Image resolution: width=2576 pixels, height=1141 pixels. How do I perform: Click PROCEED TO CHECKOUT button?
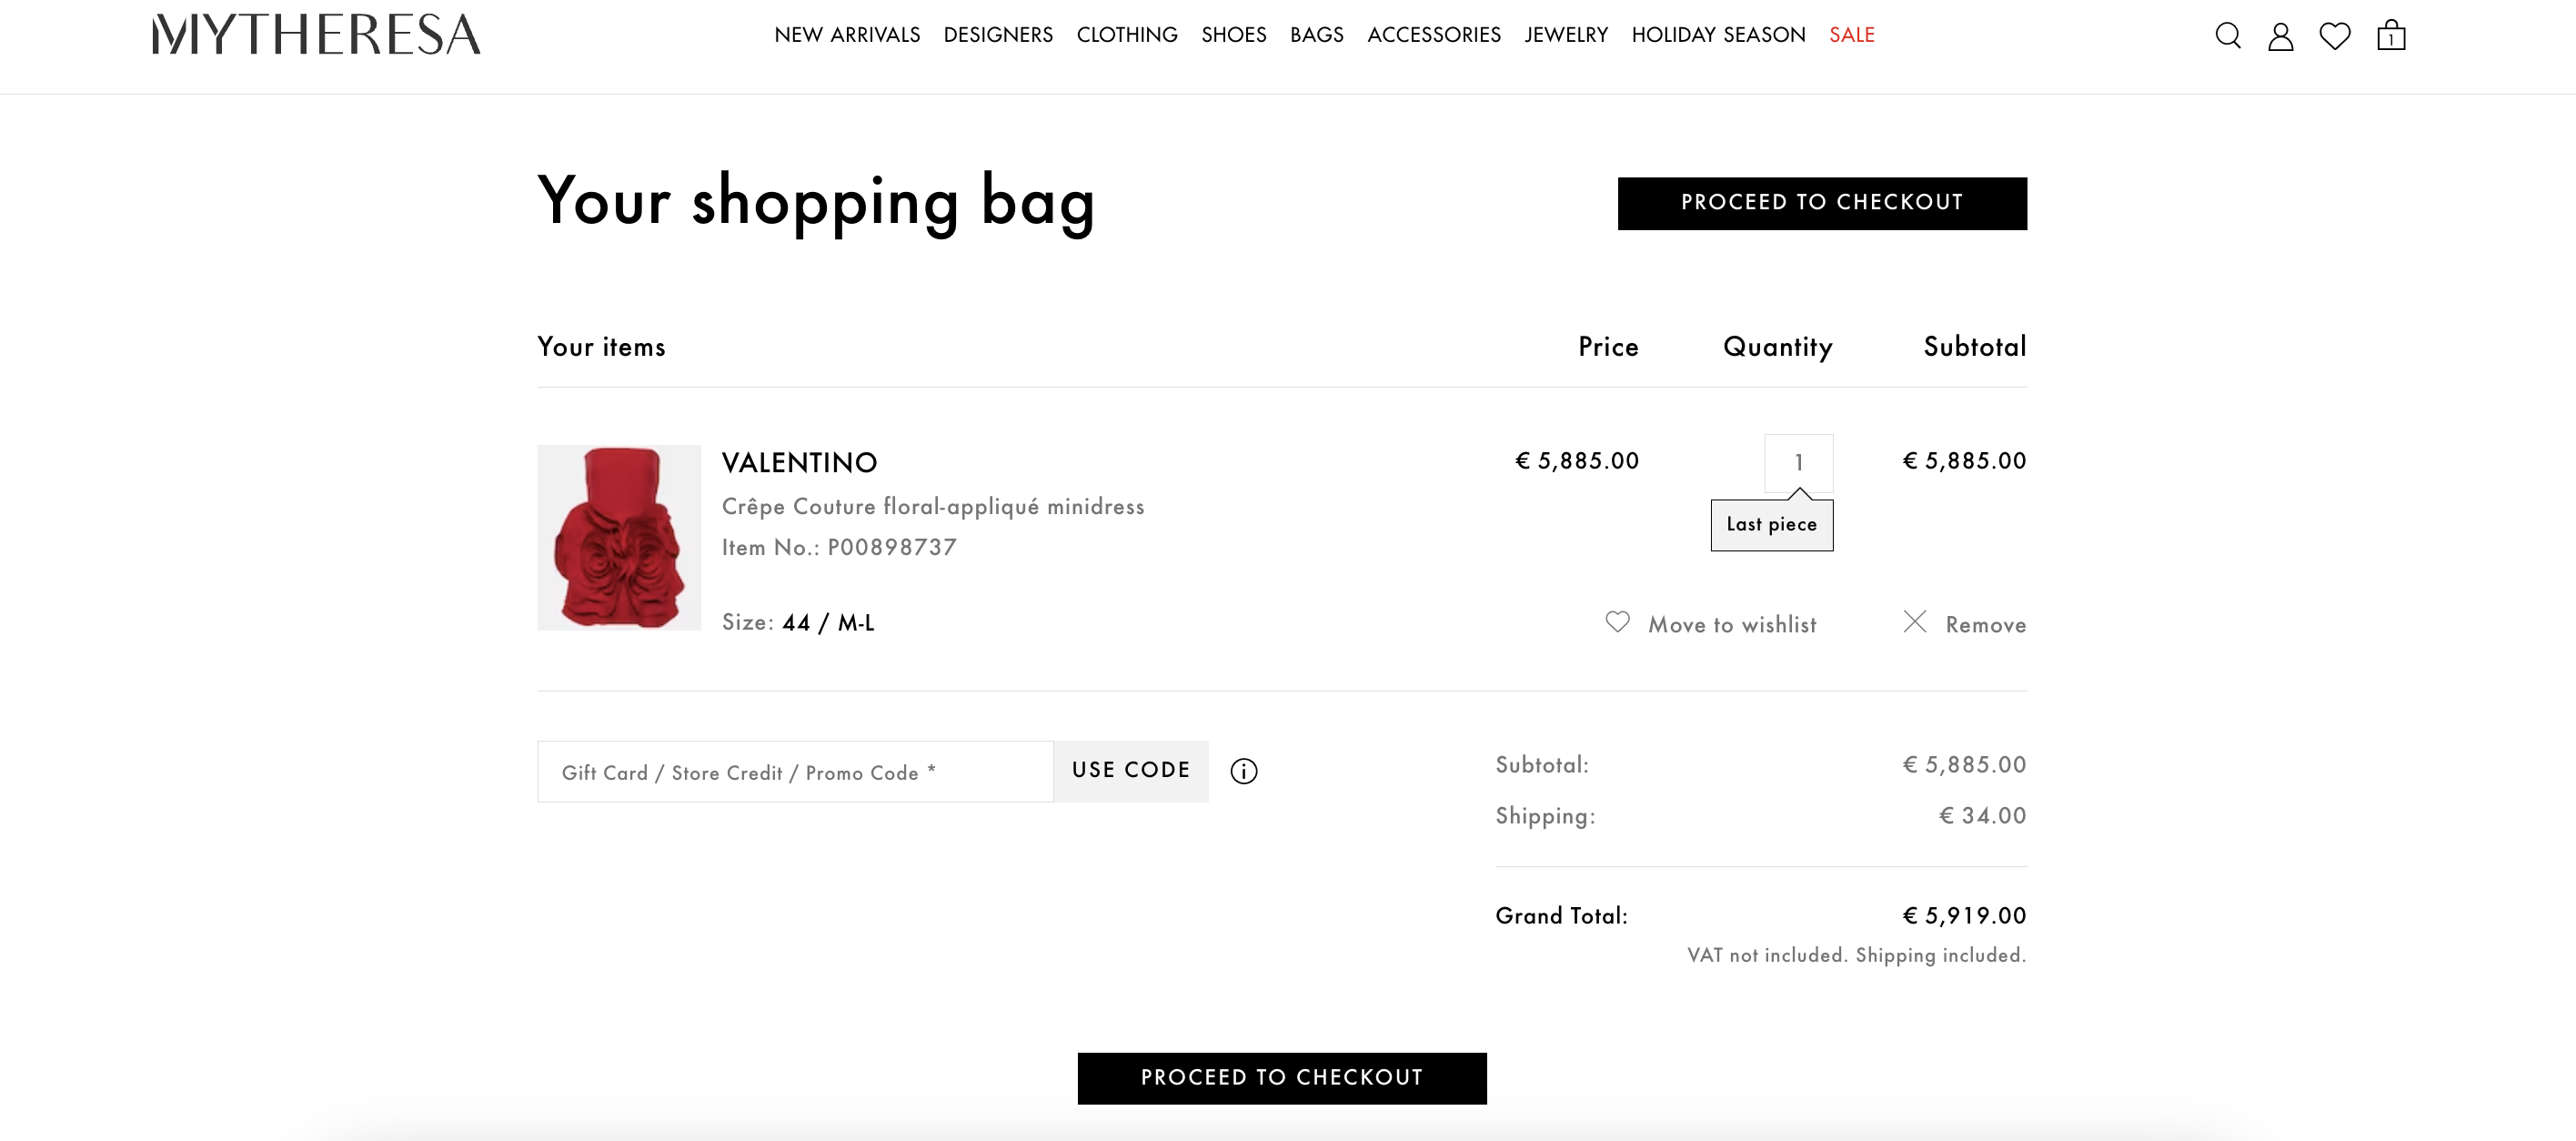[1822, 202]
